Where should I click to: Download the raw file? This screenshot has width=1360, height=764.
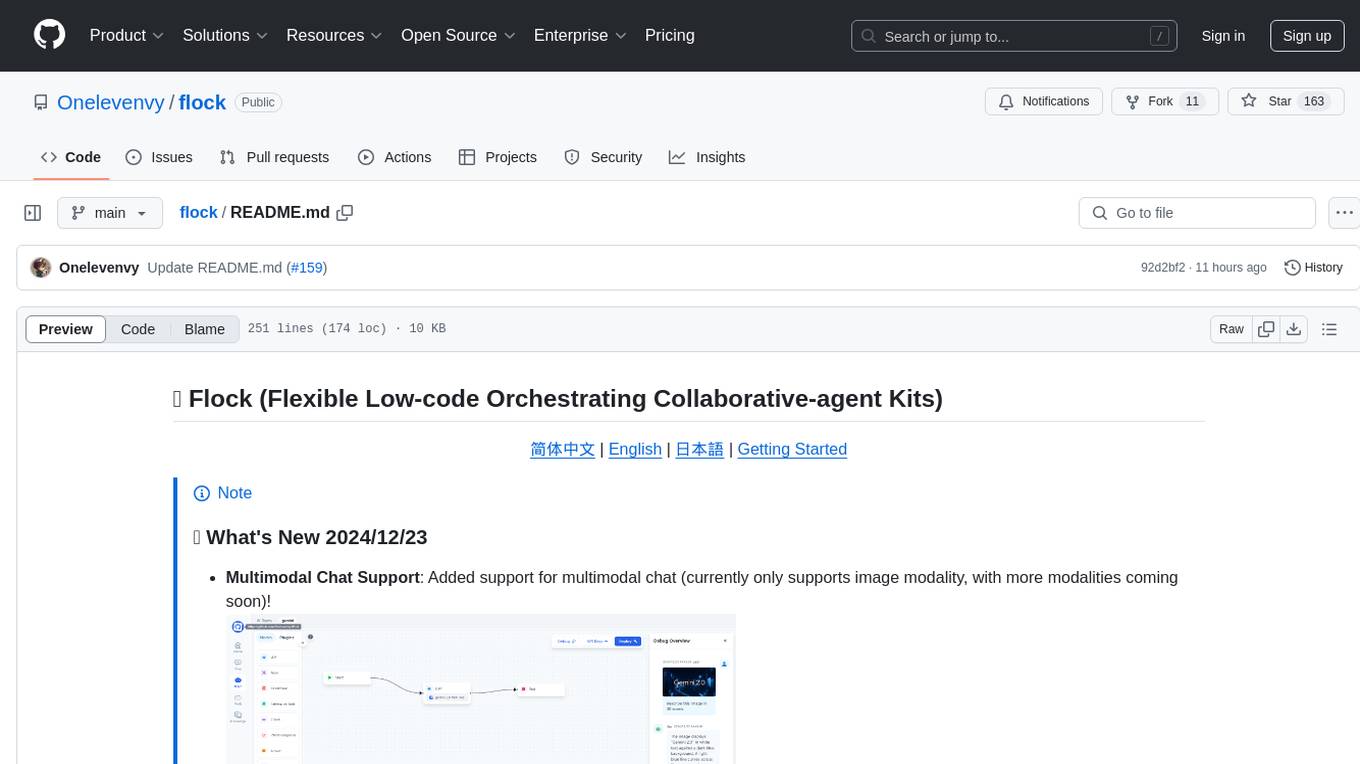(x=1293, y=329)
